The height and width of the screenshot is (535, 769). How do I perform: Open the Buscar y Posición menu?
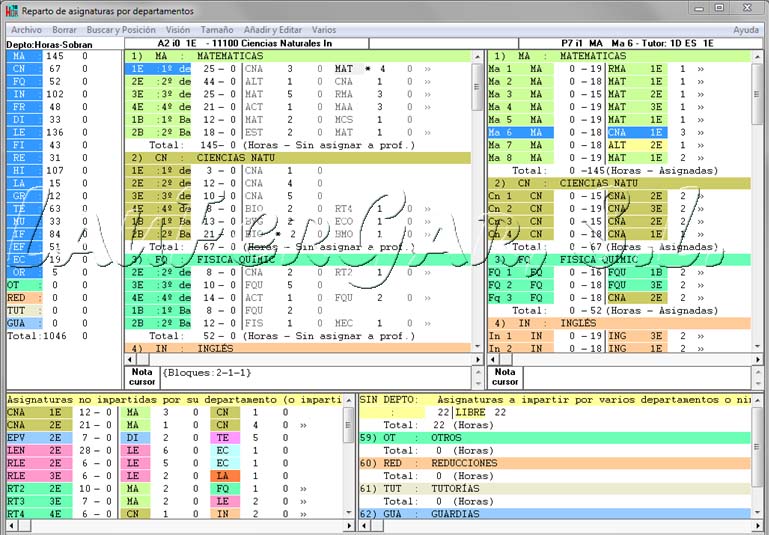pyautogui.click(x=121, y=30)
